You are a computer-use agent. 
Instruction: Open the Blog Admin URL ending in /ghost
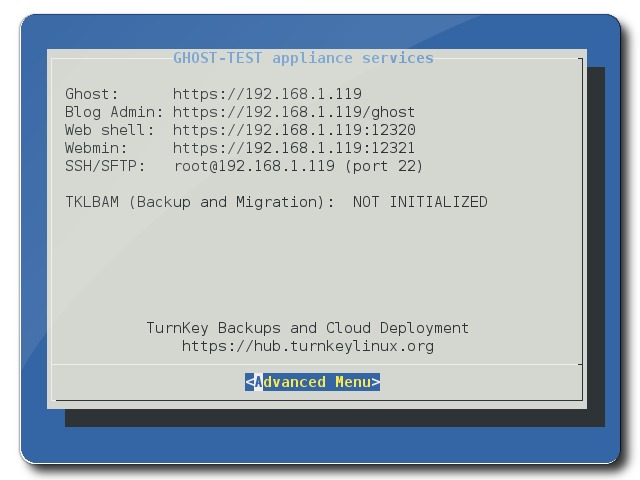point(293,112)
